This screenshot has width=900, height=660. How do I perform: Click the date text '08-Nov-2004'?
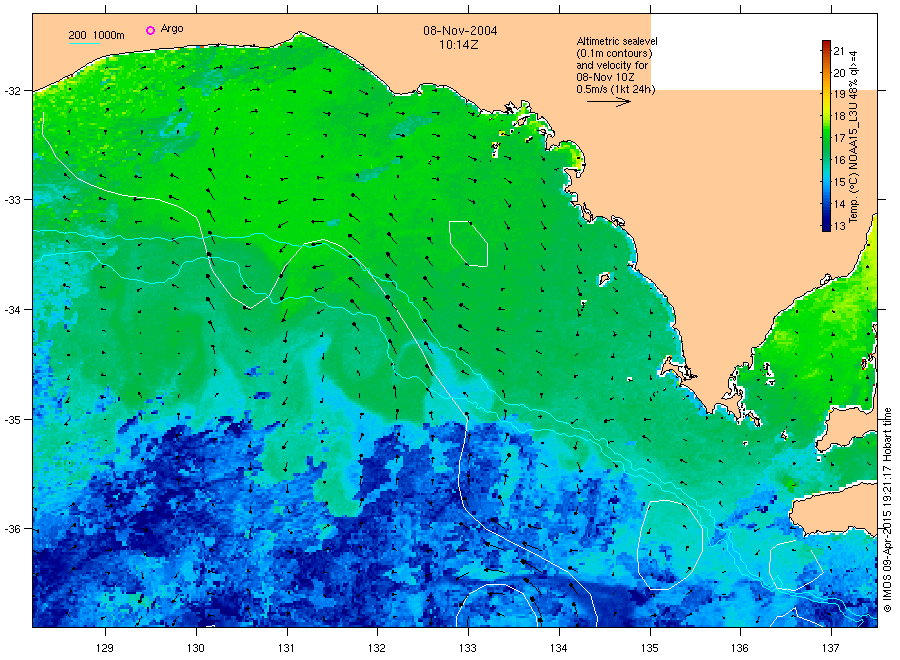(x=460, y=31)
